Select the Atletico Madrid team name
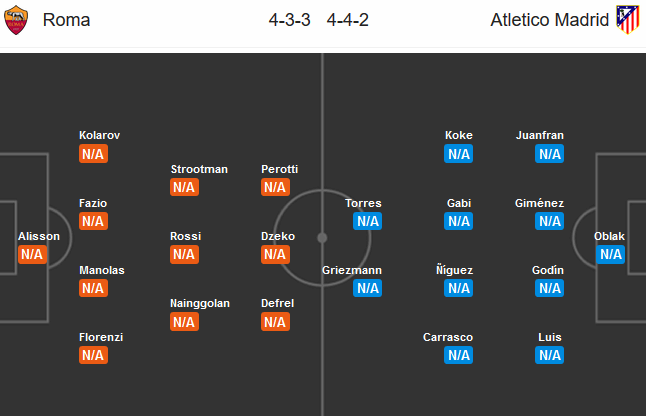The image size is (646, 416). (548, 20)
